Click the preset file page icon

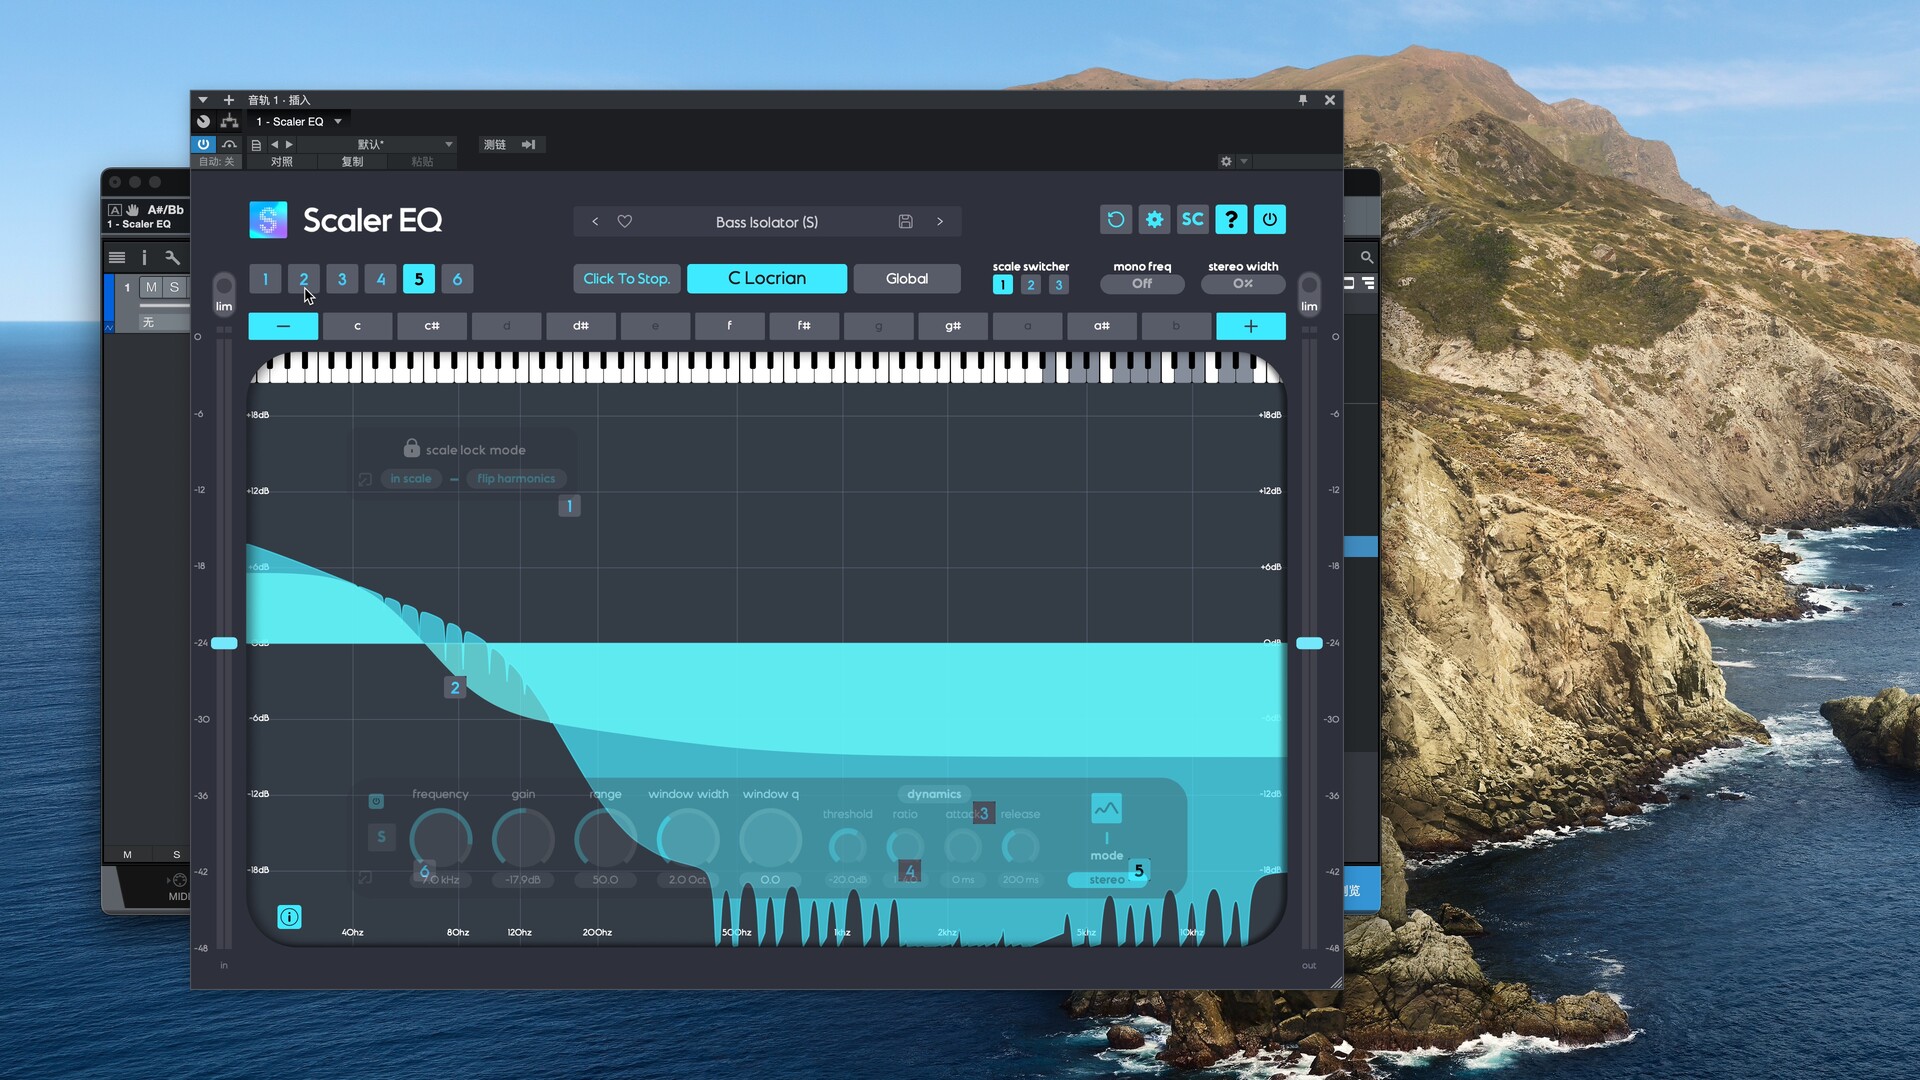(x=256, y=145)
